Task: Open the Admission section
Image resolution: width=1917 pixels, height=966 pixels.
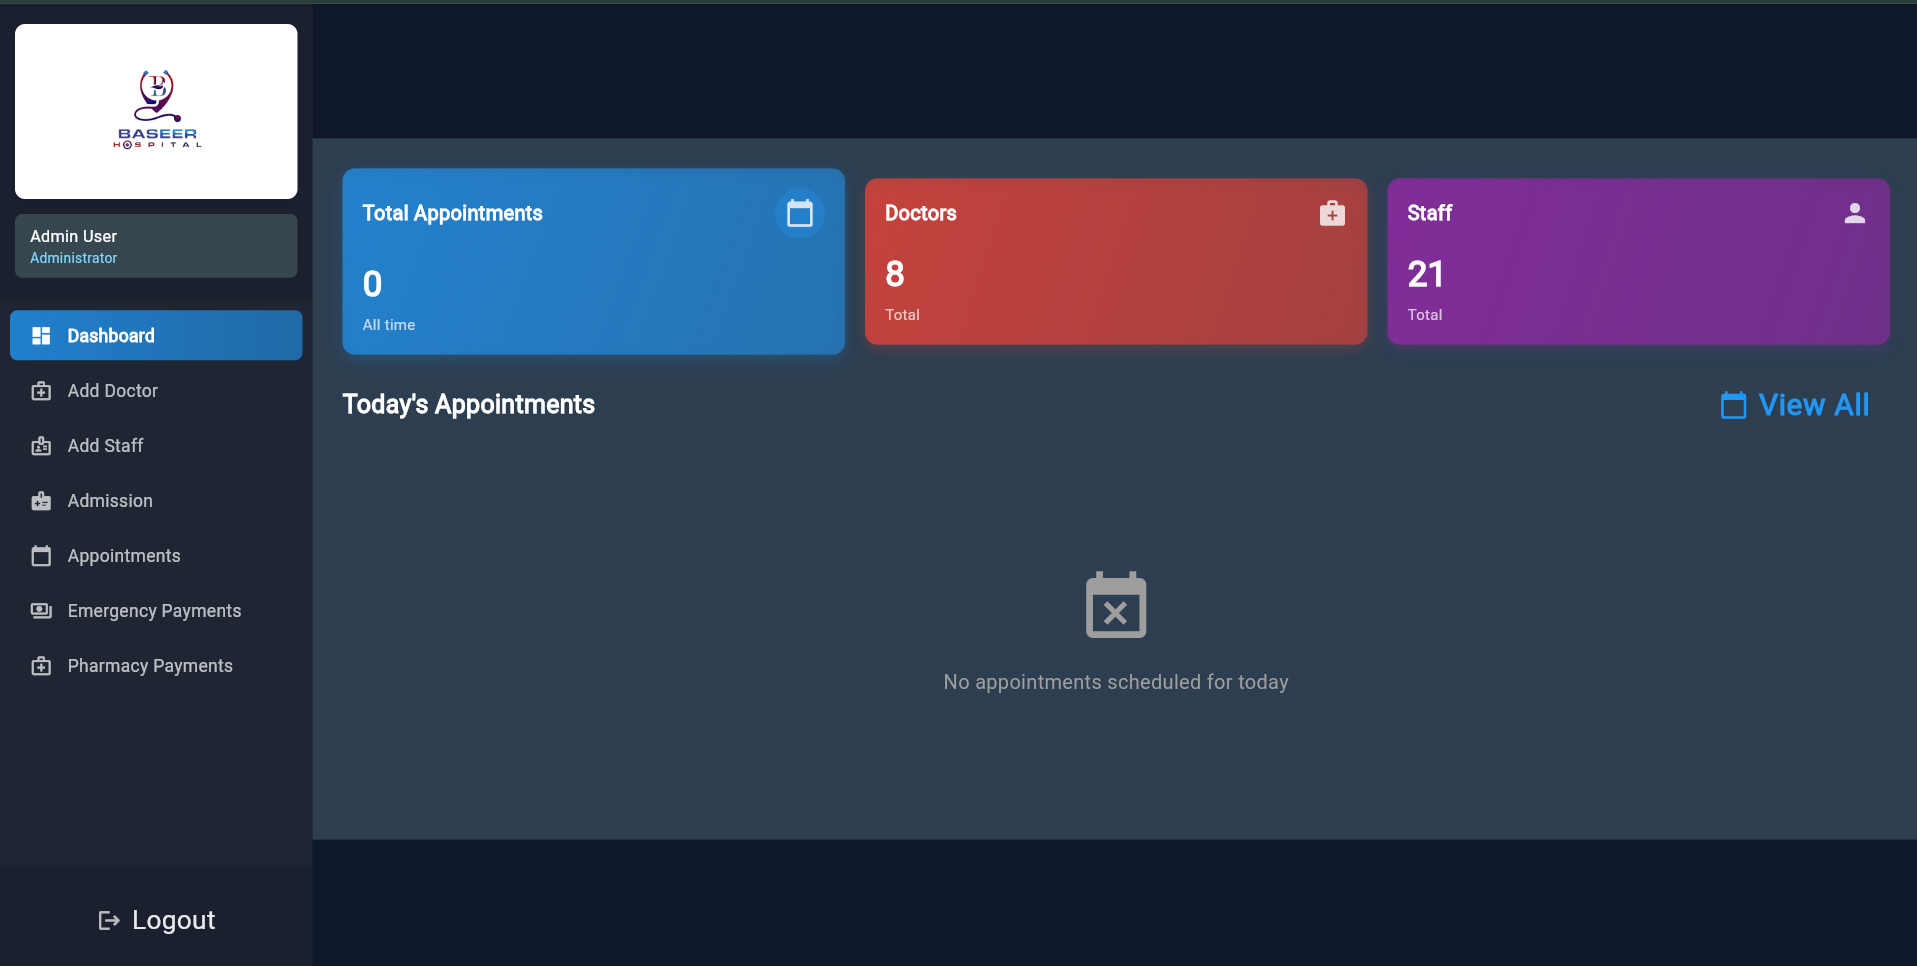Action: click(110, 501)
